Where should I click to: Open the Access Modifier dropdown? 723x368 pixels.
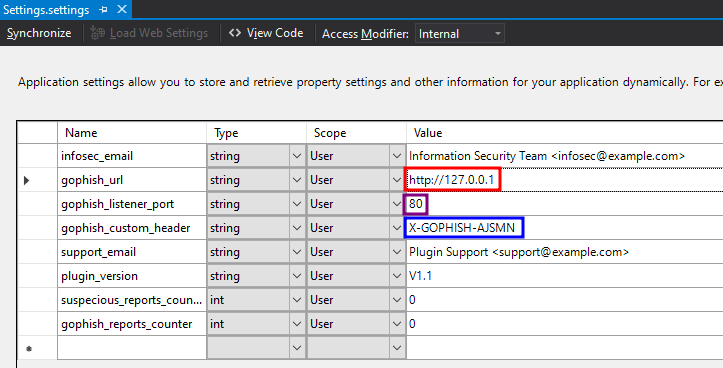click(460, 34)
